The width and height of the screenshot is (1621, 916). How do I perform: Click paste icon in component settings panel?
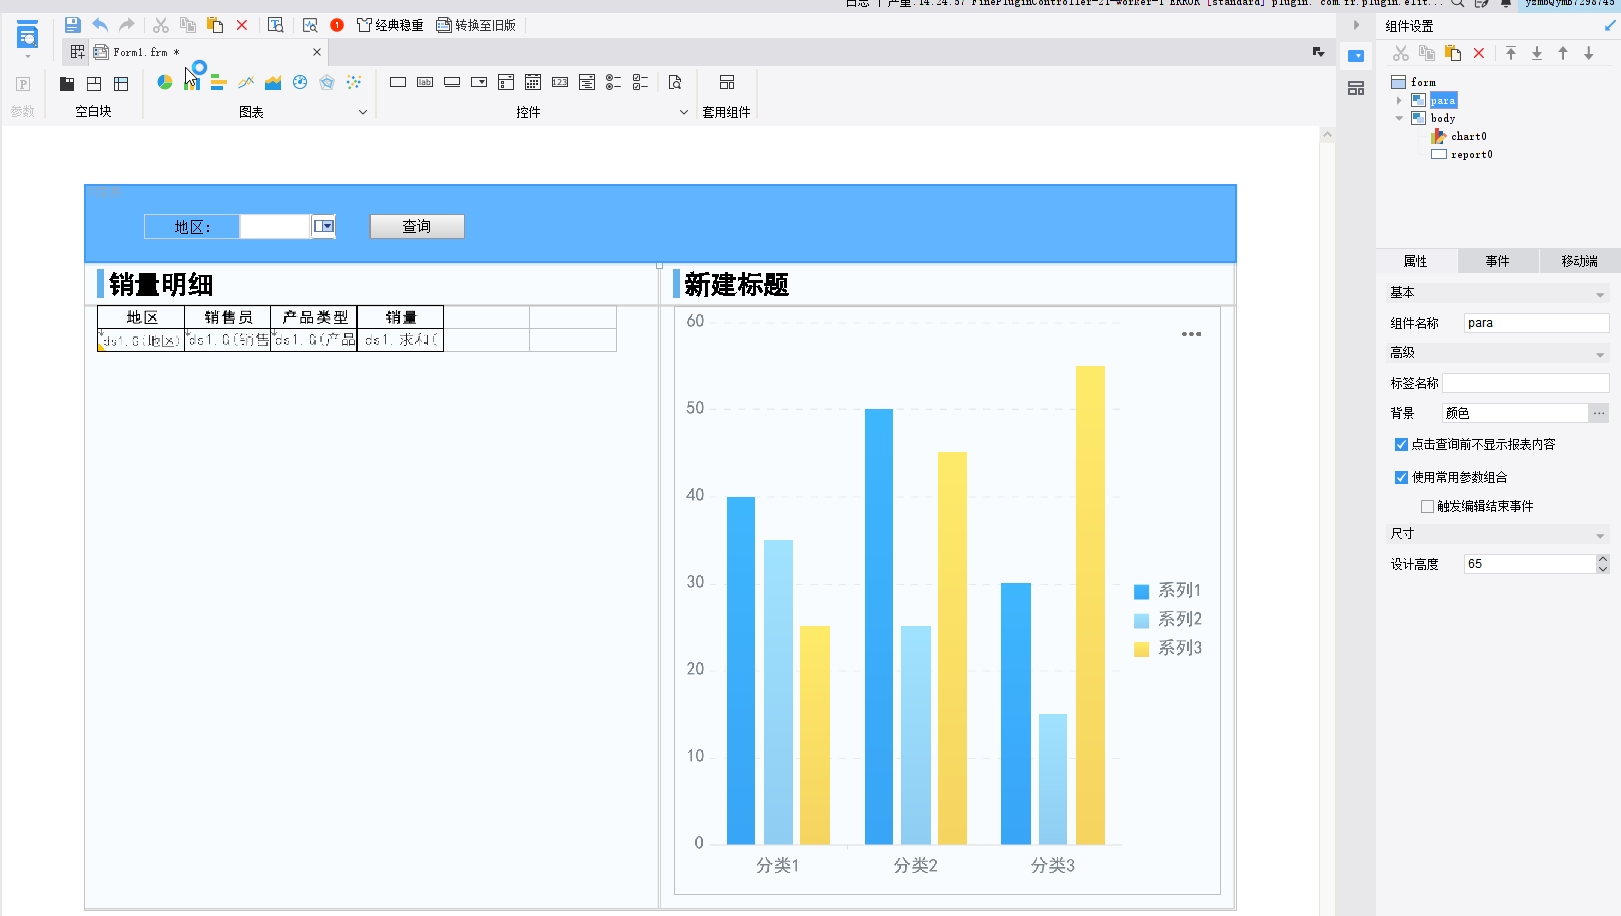click(1453, 54)
